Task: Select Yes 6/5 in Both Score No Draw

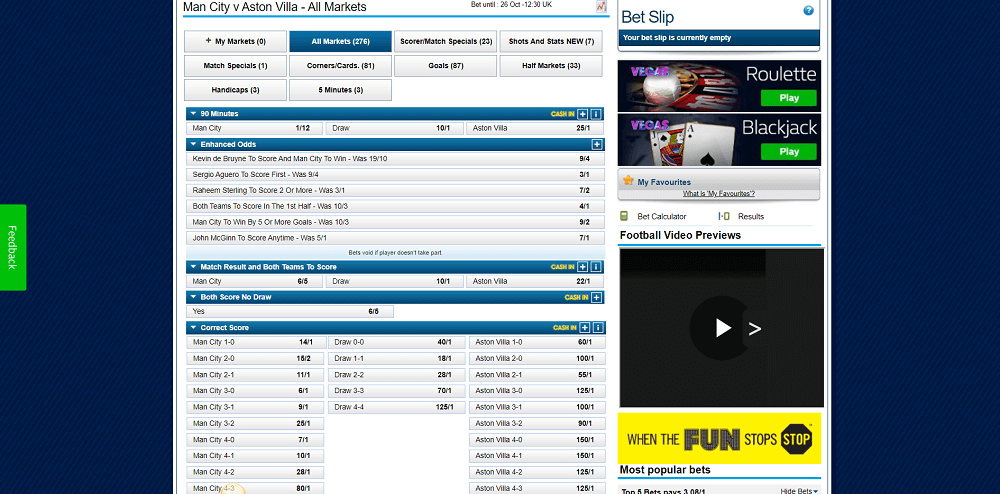Action: [290, 312]
